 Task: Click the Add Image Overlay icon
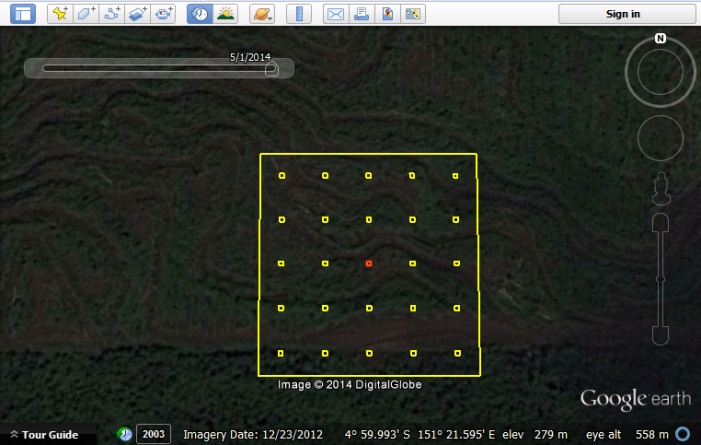(x=137, y=14)
